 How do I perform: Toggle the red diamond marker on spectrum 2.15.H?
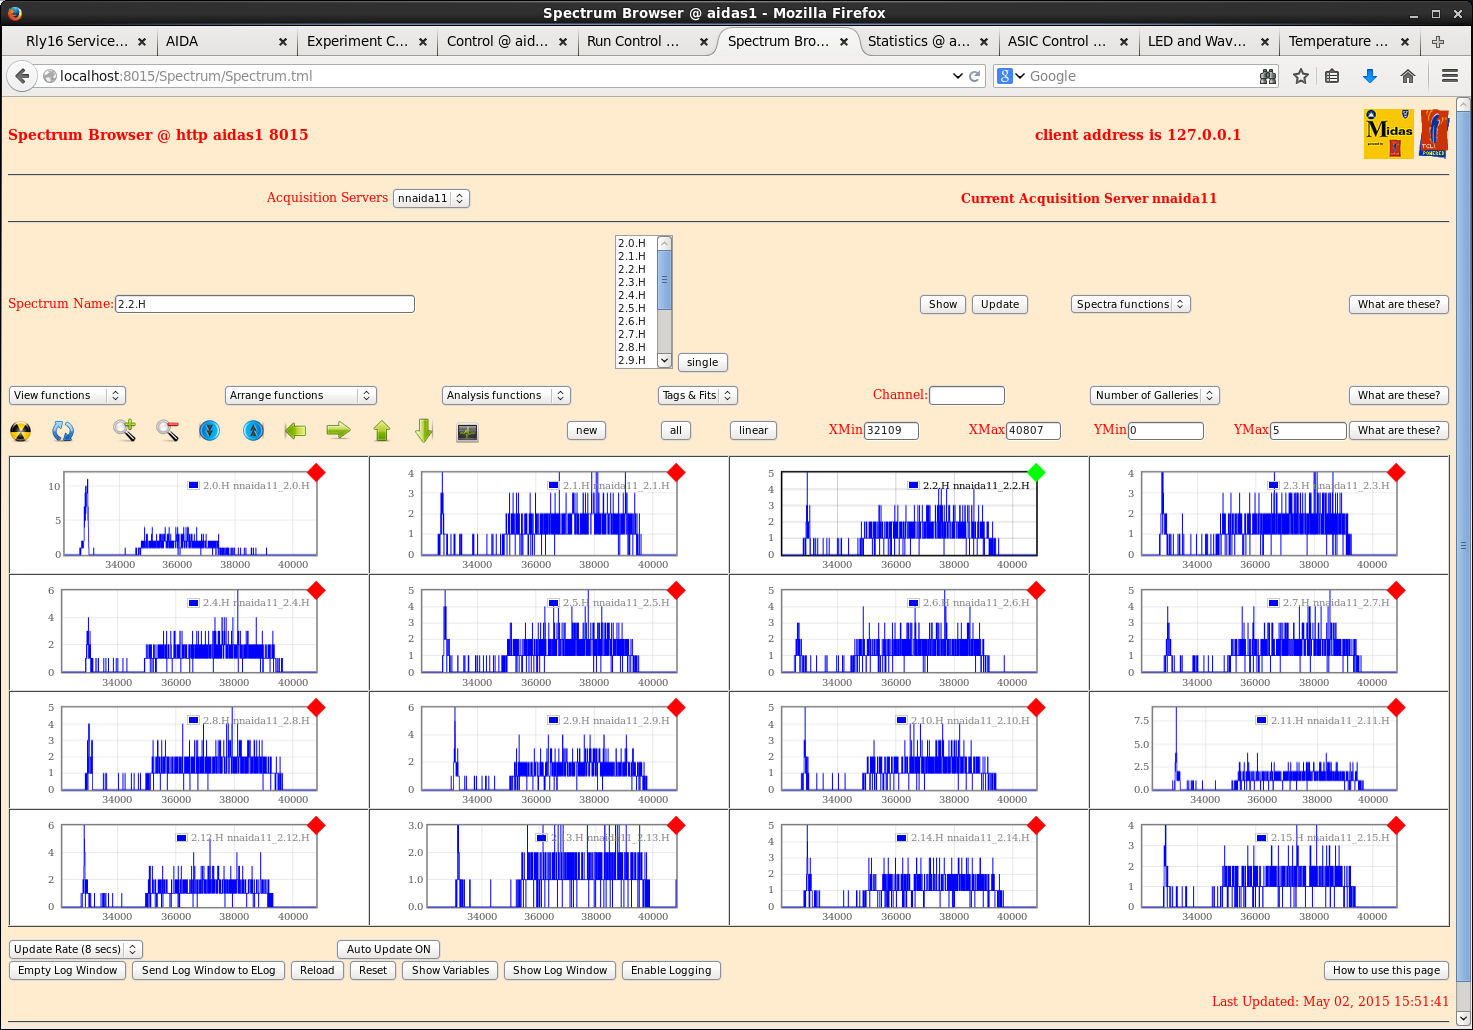point(1396,825)
